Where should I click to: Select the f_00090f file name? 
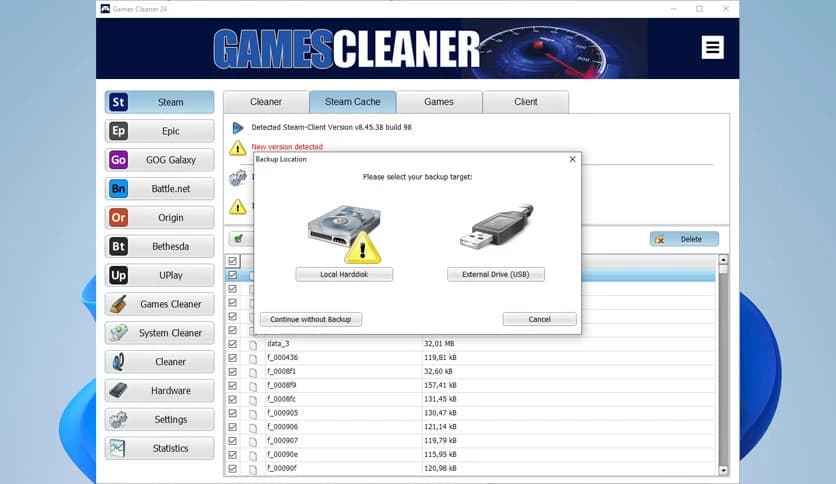tap(282, 469)
